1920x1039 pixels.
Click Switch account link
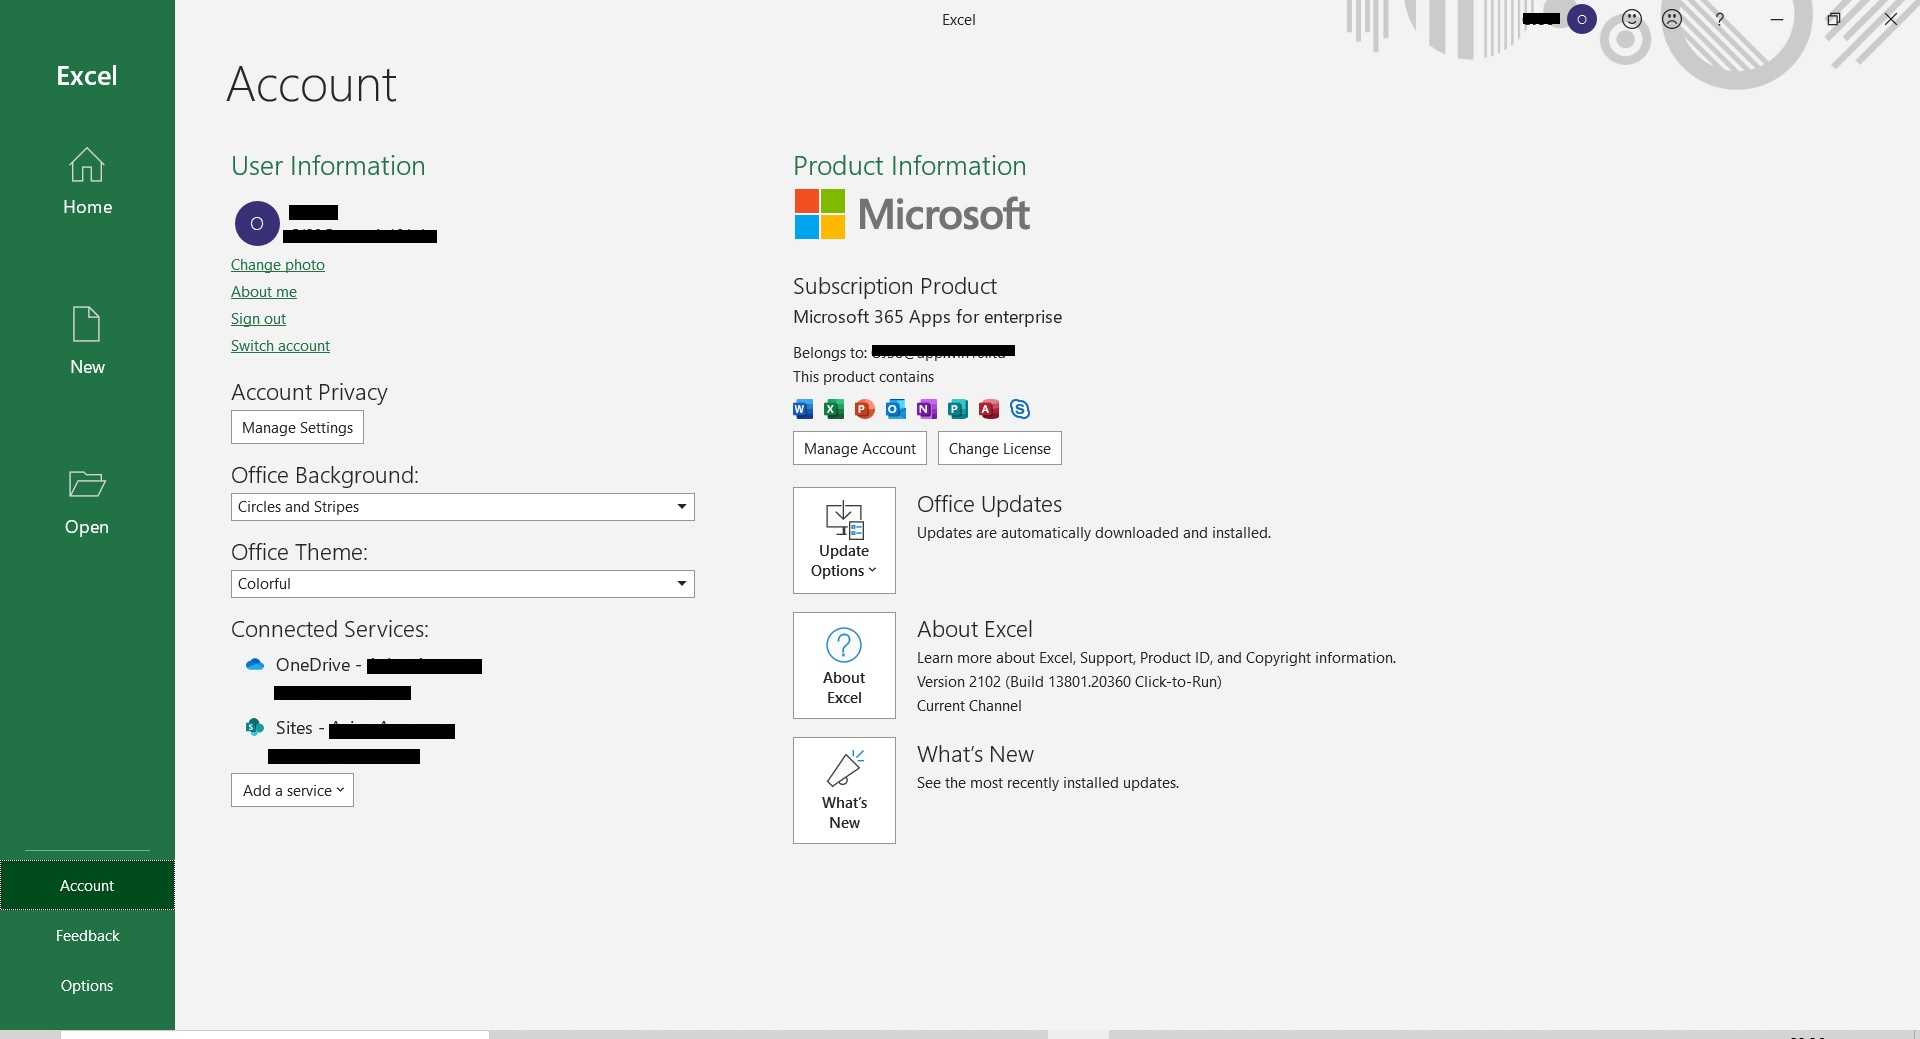pyautogui.click(x=280, y=346)
